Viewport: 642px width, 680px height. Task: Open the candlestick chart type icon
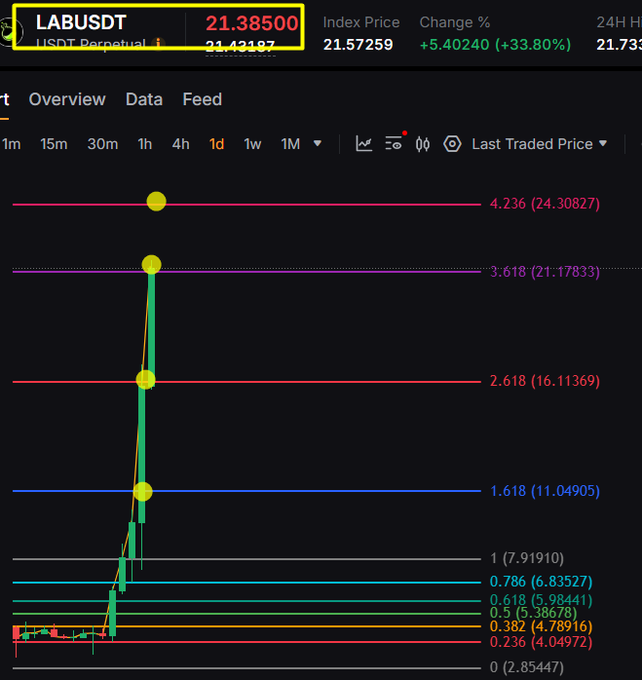423,144
